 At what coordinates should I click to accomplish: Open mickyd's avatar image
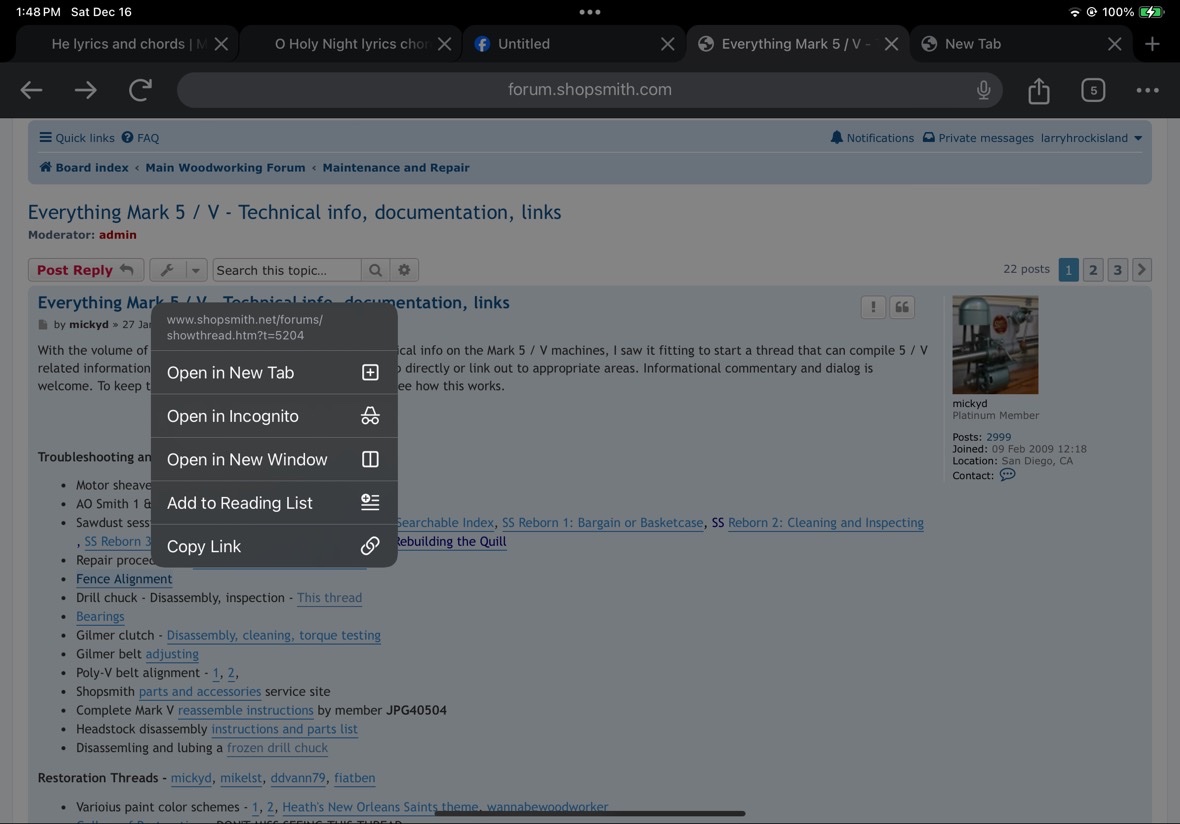[995, 345]
